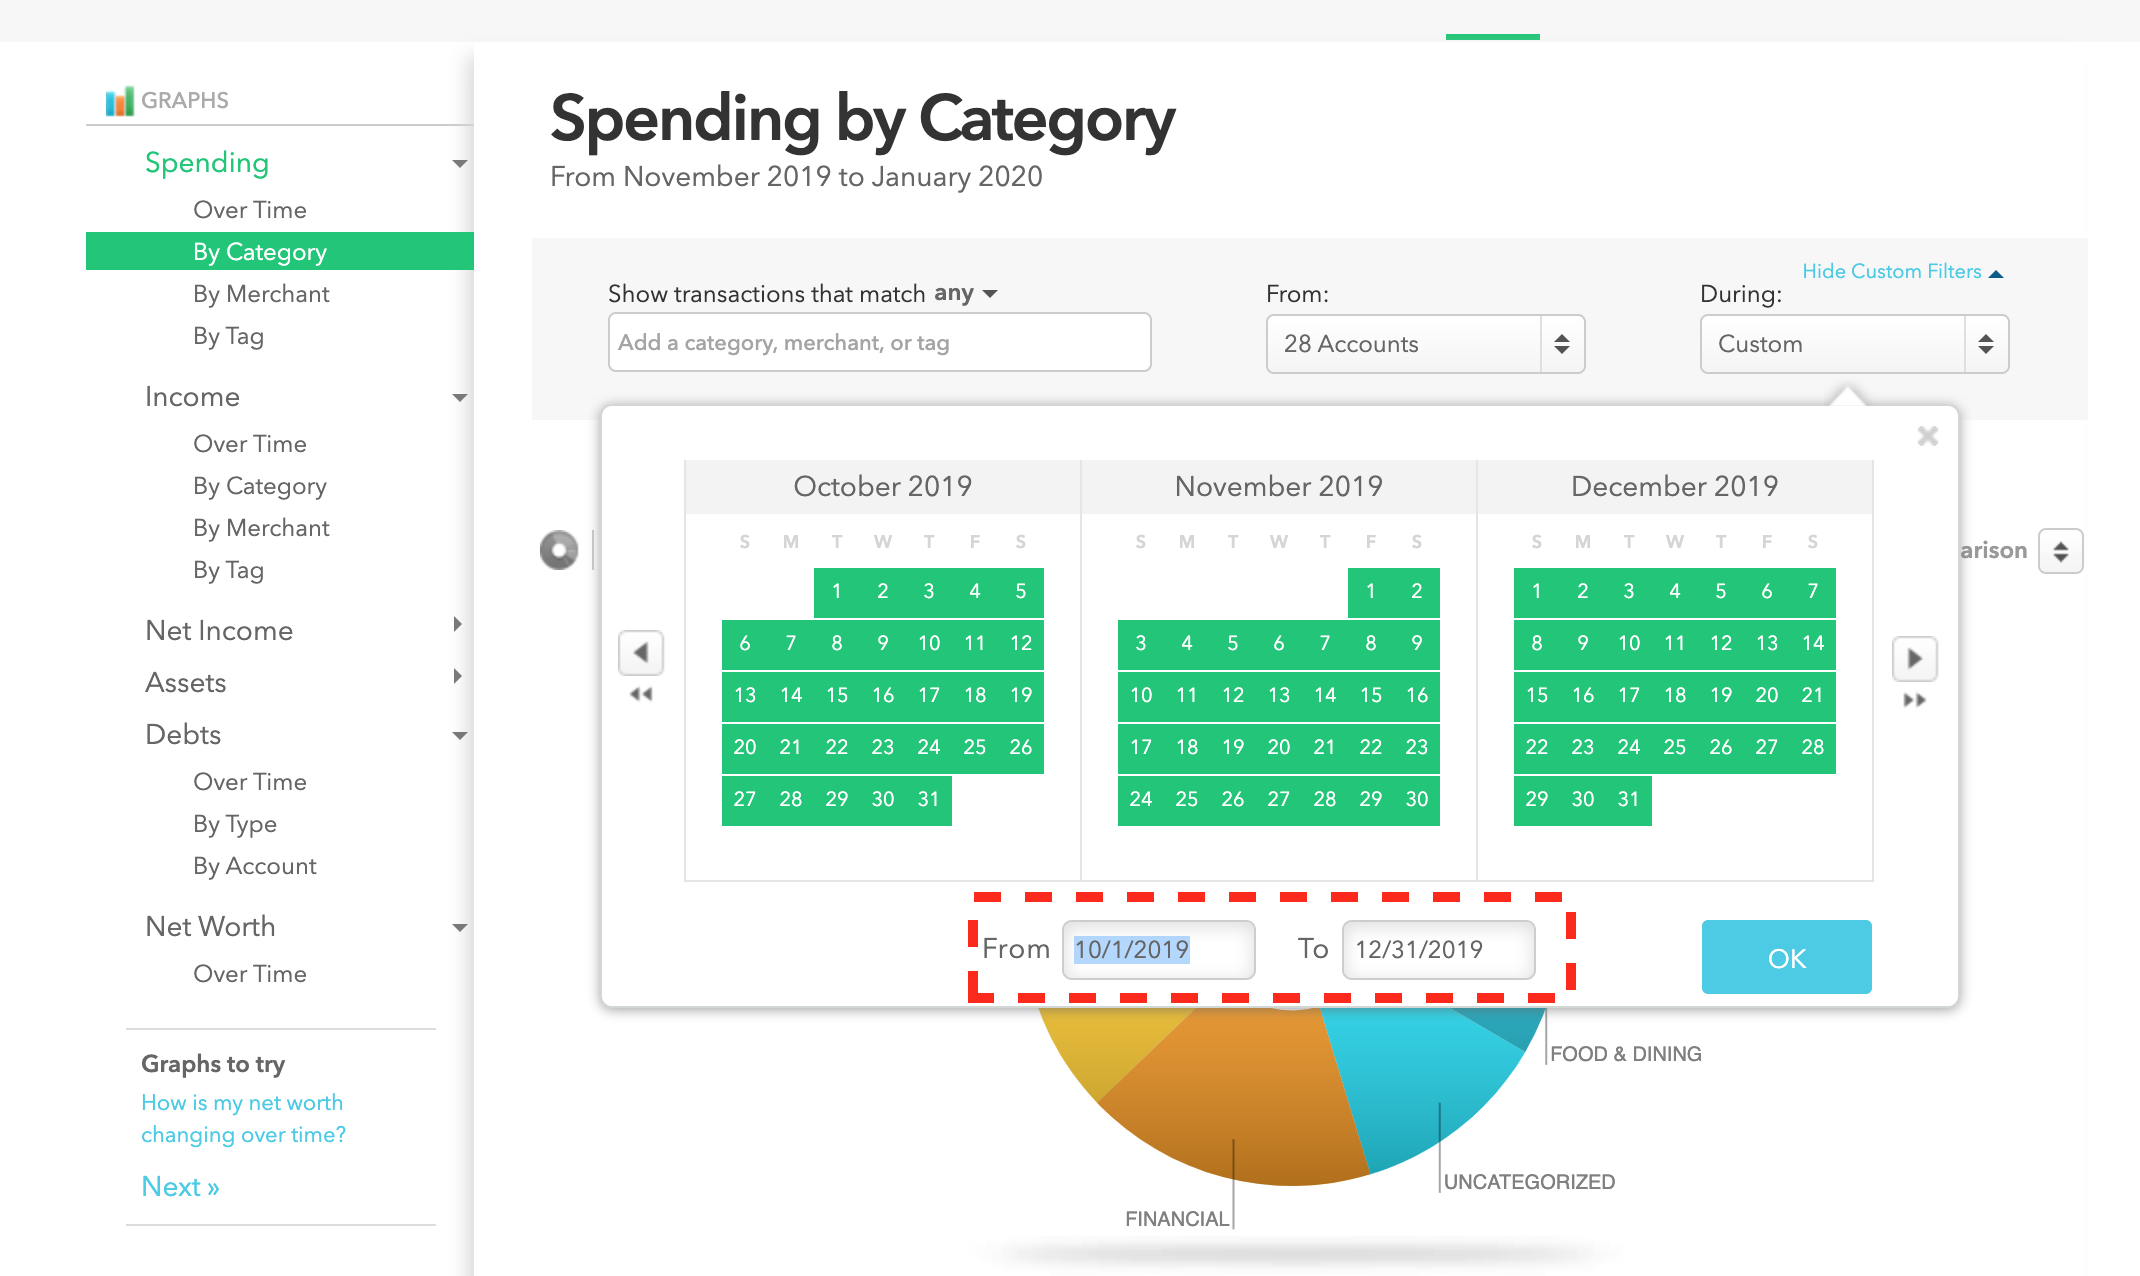Click the Graphs bar chart icon

[x=119, y=101]
